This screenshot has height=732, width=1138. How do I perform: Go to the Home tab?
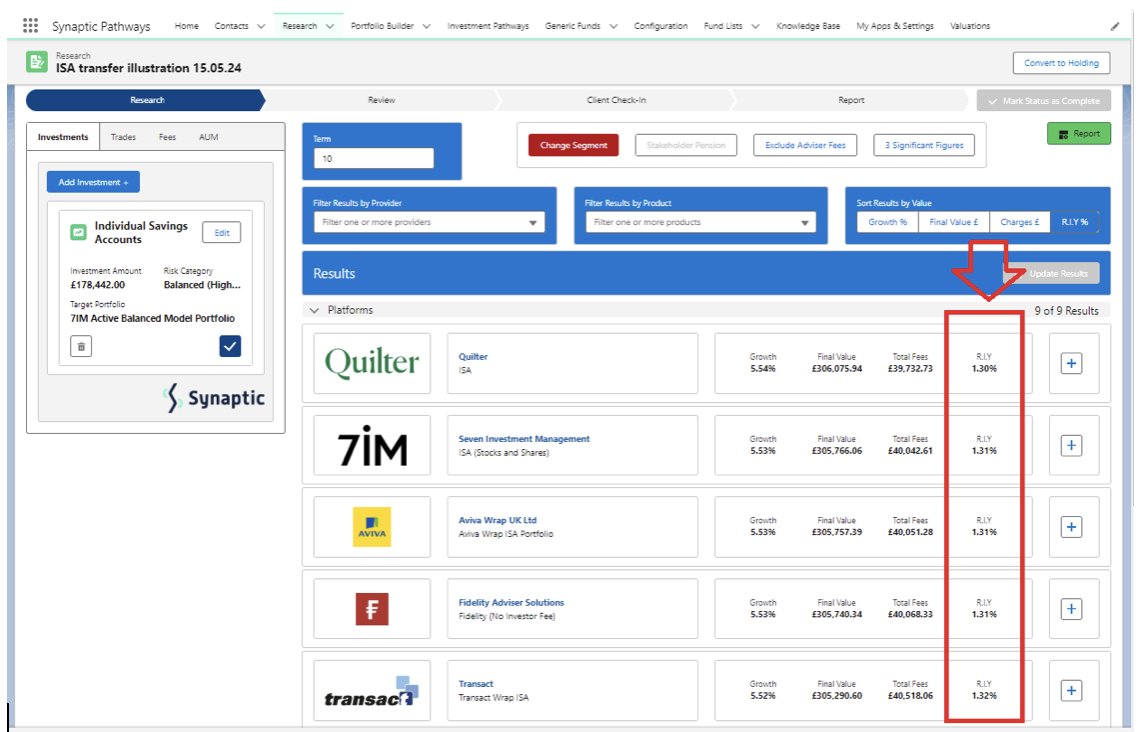(187, 26)
